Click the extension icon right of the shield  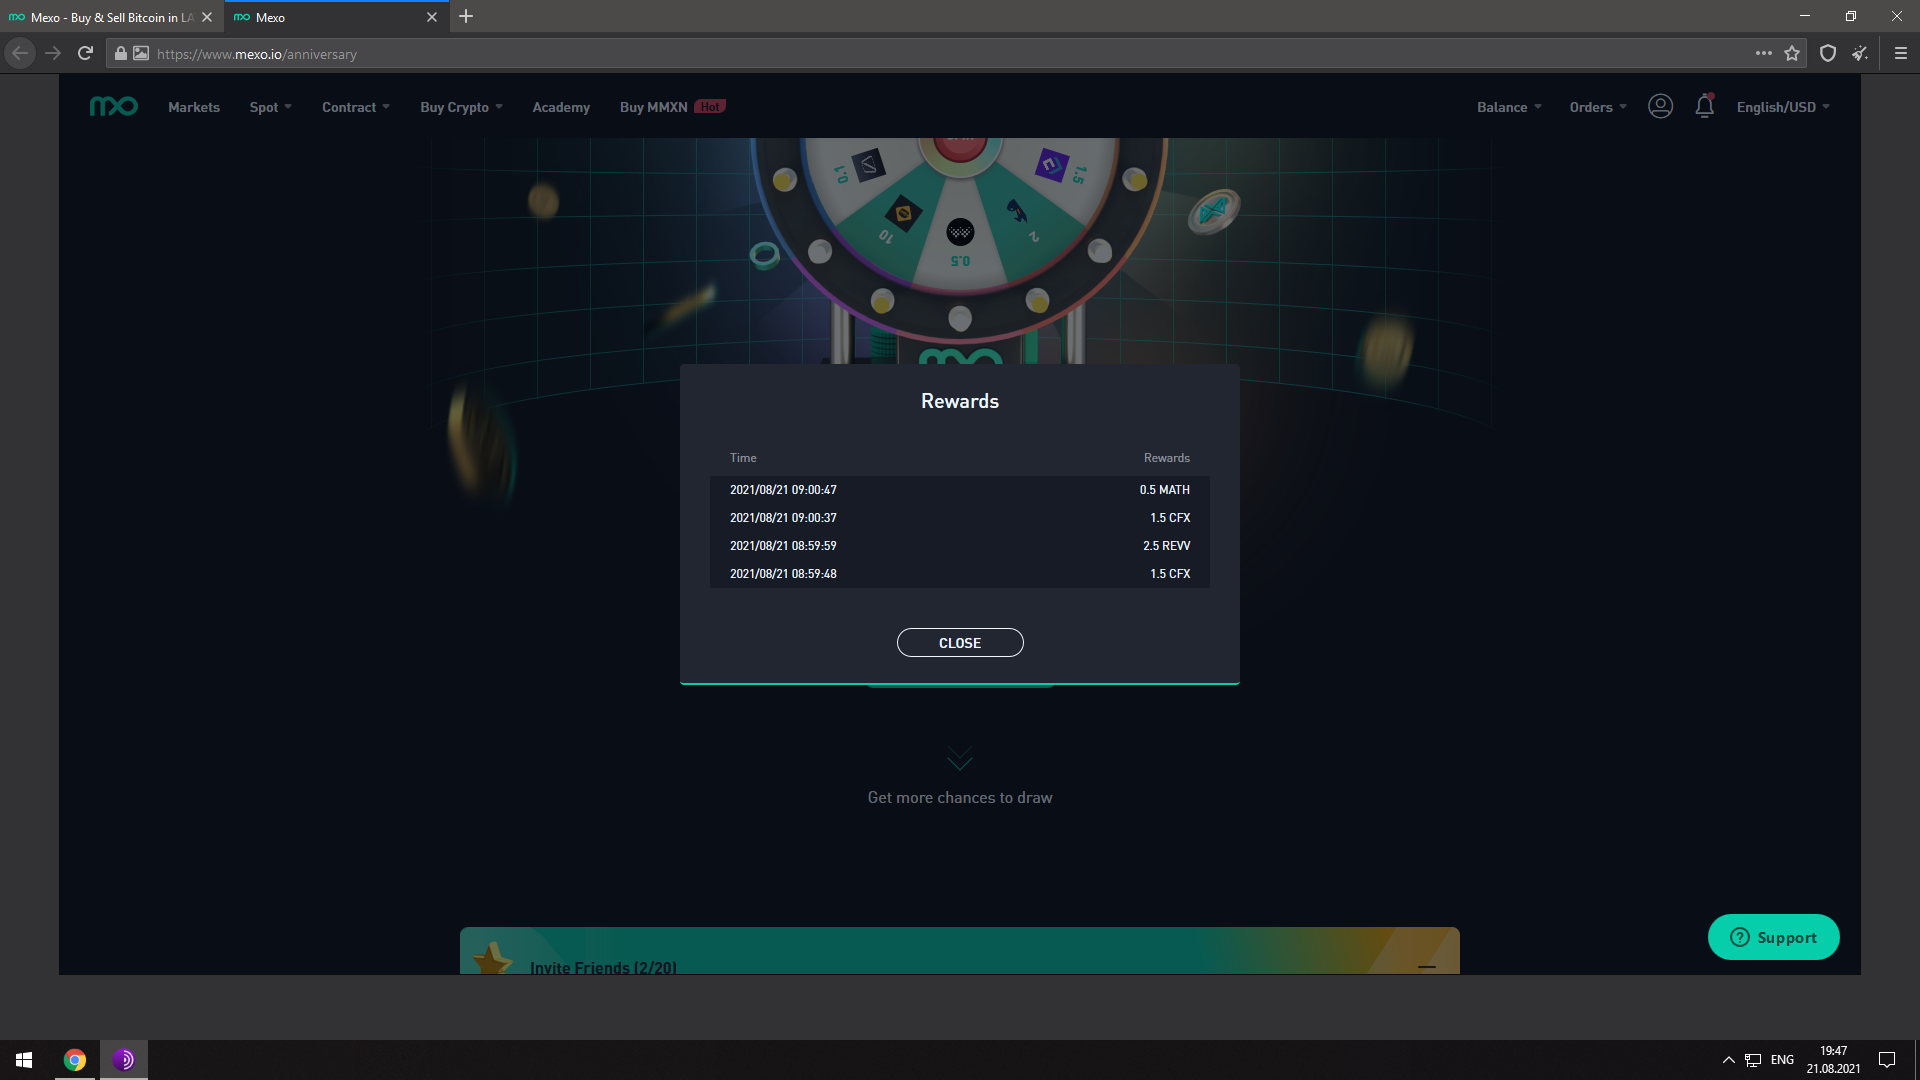(1860, 54)
